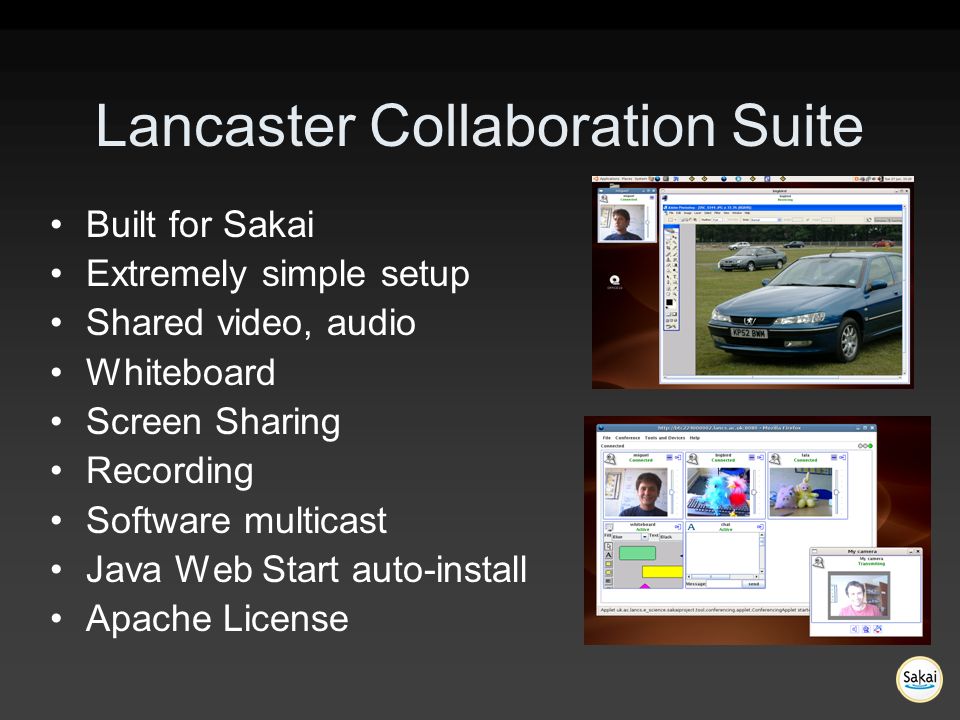Detach bigbird's video panel
Image resolution: width=960 pixels, height=720 pixels.
click(760, 457)
